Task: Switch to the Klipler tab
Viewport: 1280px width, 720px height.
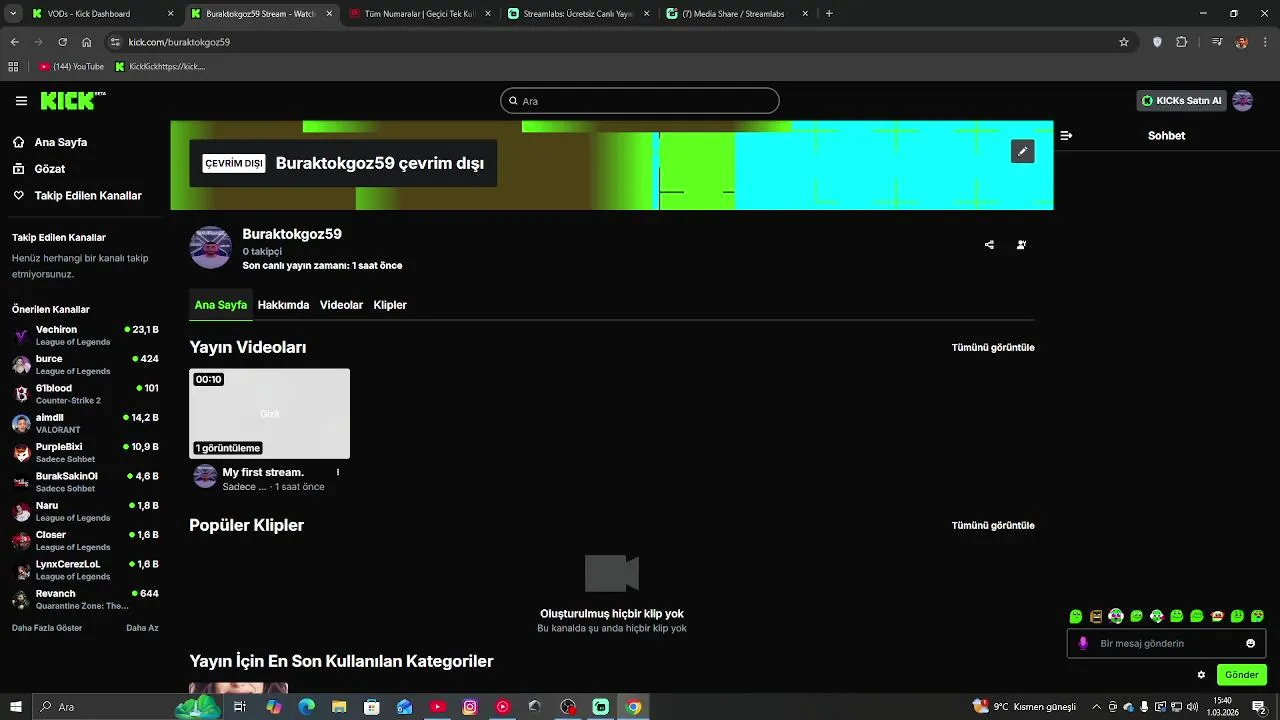Action: tap(390, 305)
